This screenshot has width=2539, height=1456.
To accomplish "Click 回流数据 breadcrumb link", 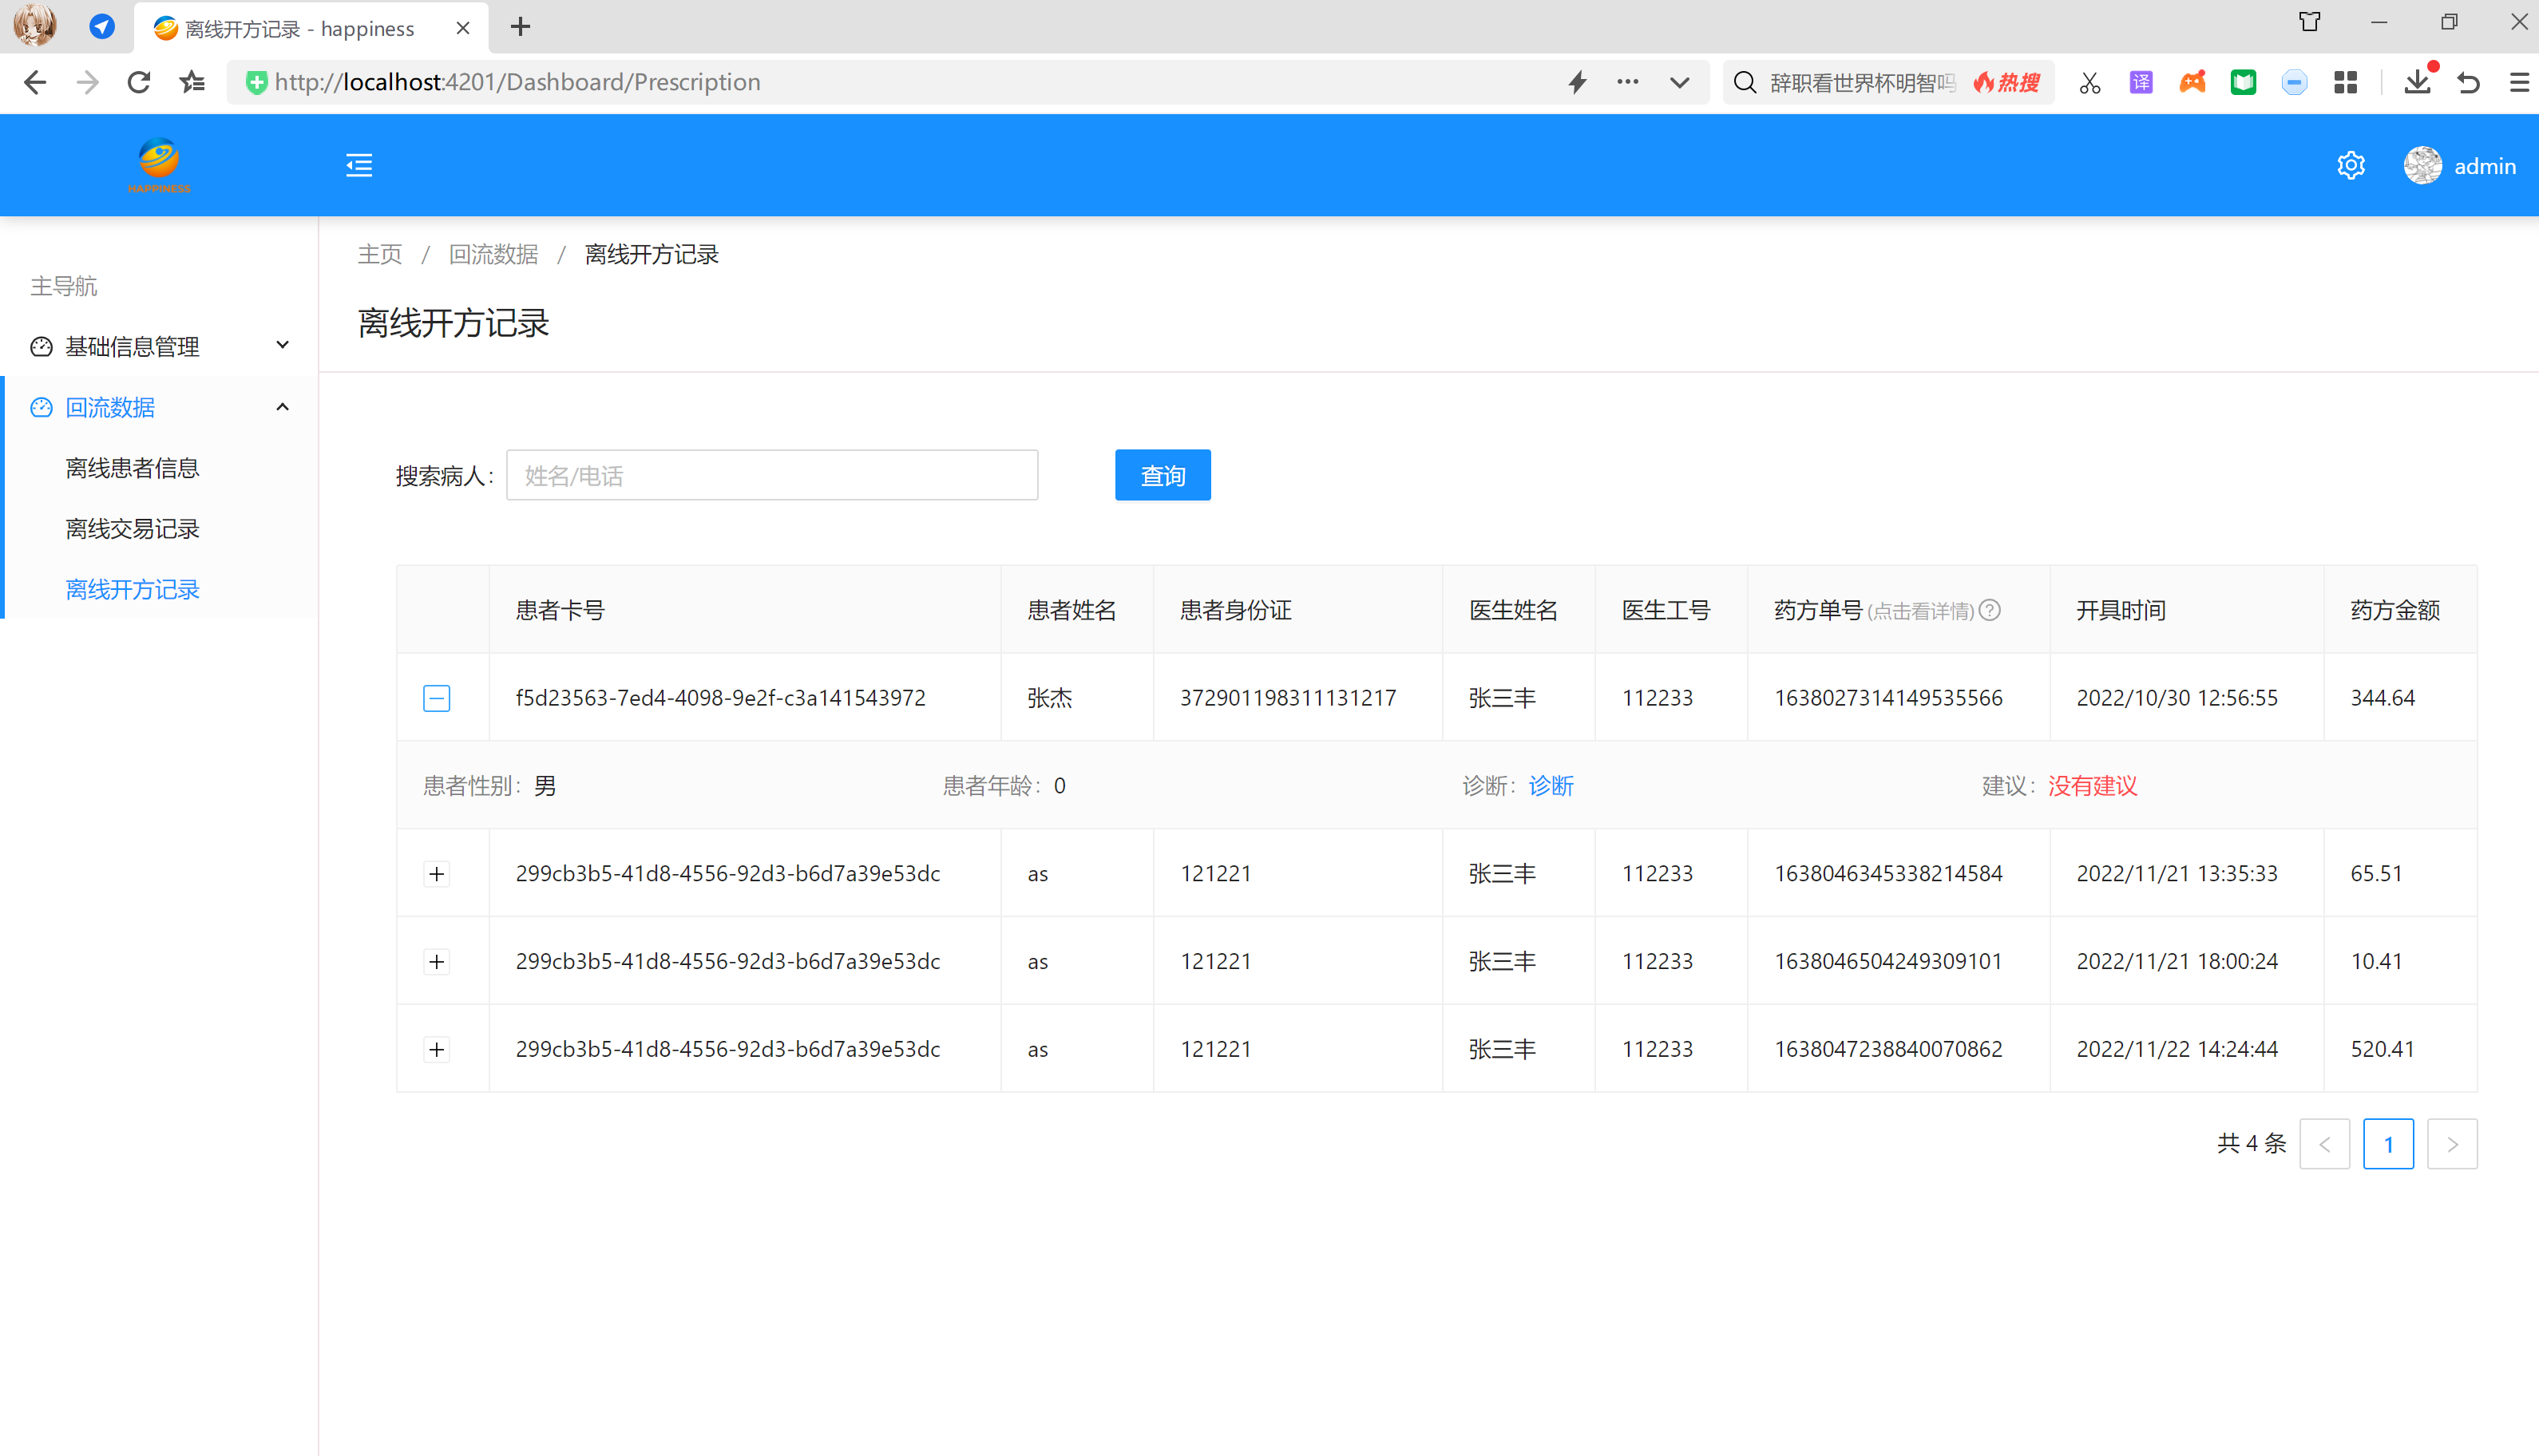I will click(x=493, y=255).
